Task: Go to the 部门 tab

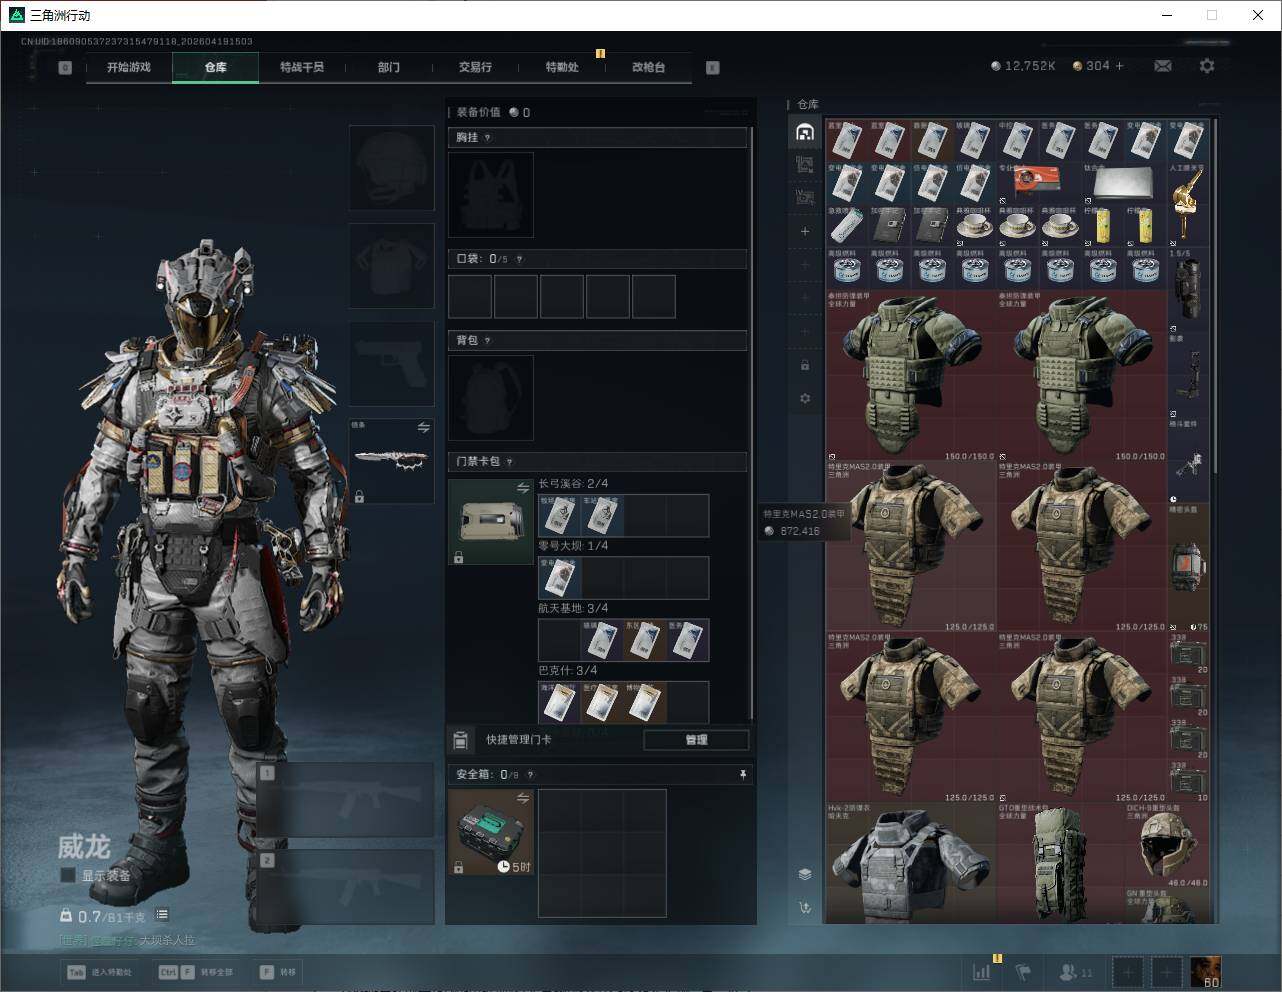Action: 389,67
